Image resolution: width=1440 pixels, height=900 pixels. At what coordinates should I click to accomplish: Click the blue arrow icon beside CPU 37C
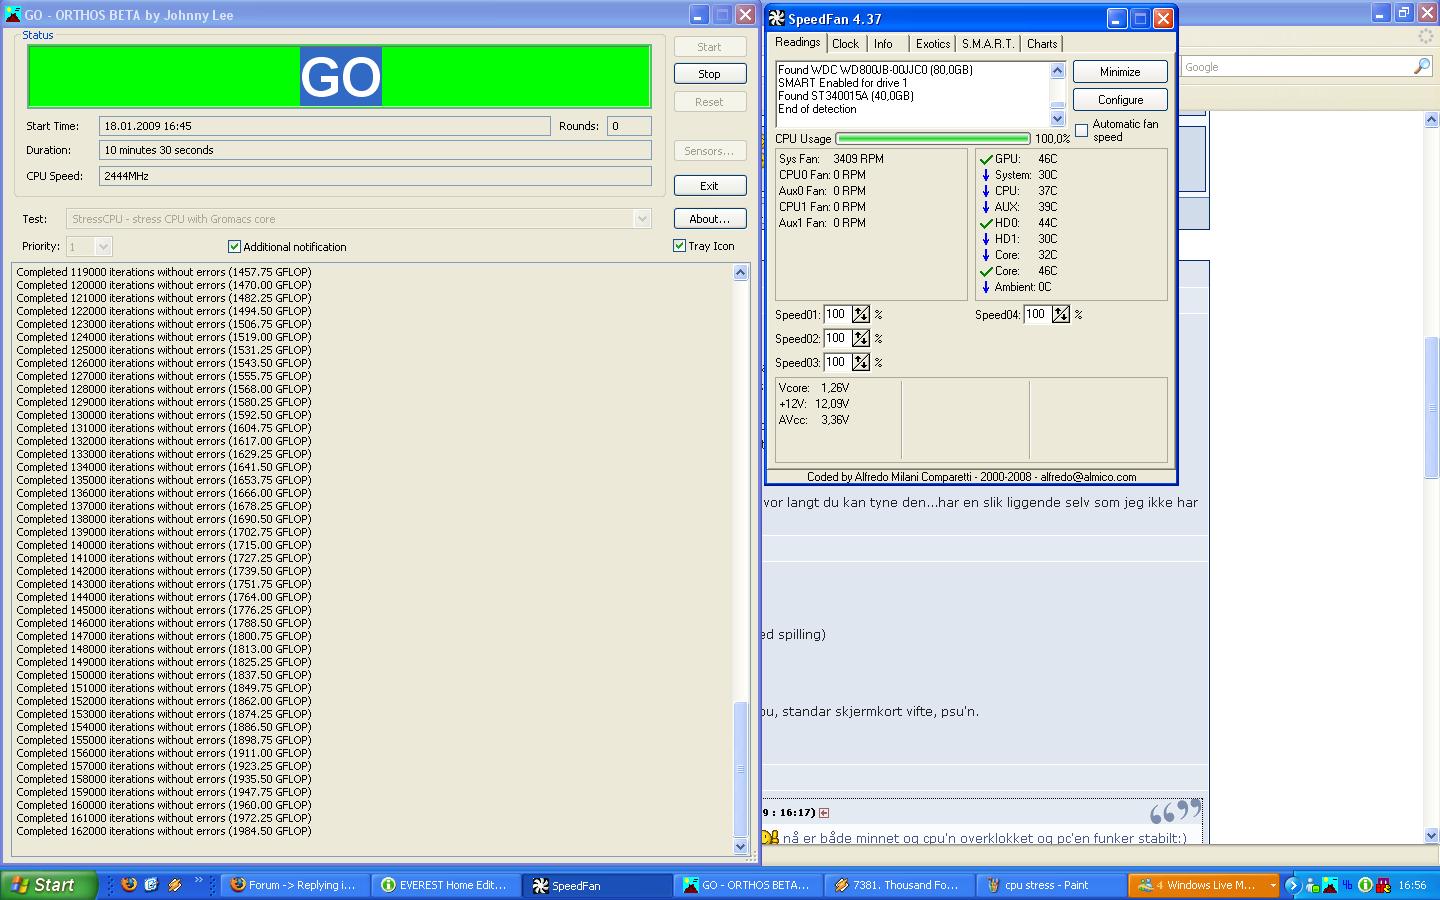(x=986, y=191)
